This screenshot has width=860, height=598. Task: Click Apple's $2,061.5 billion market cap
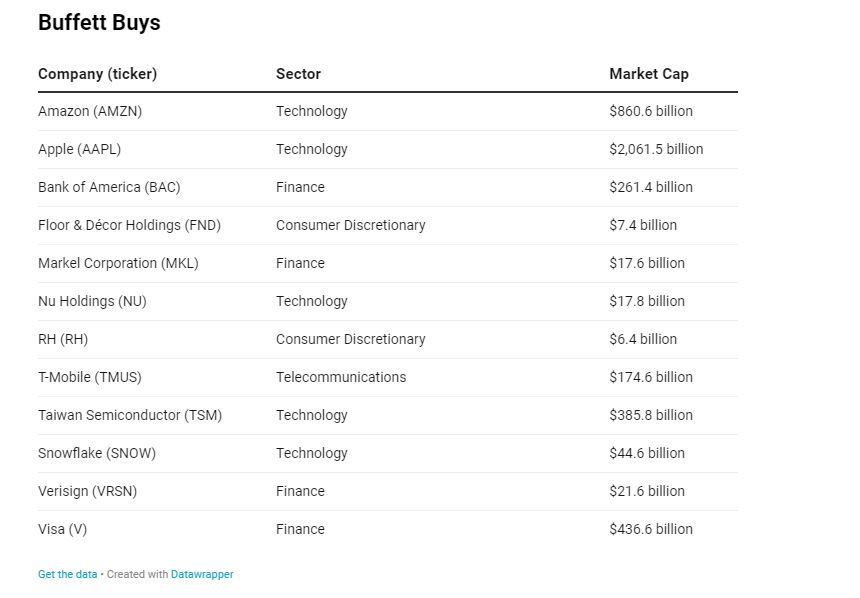(656, 150)
